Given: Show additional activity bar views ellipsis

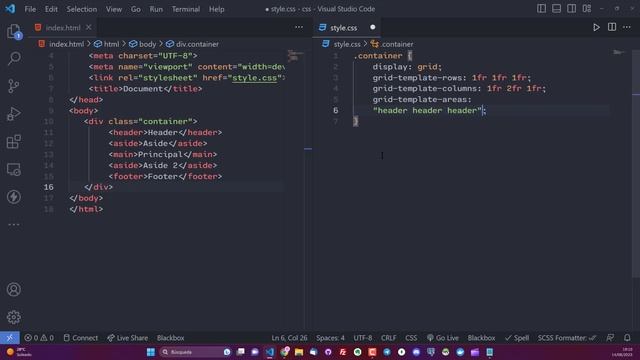Looking at the screenshot, I should coord(13,224).
